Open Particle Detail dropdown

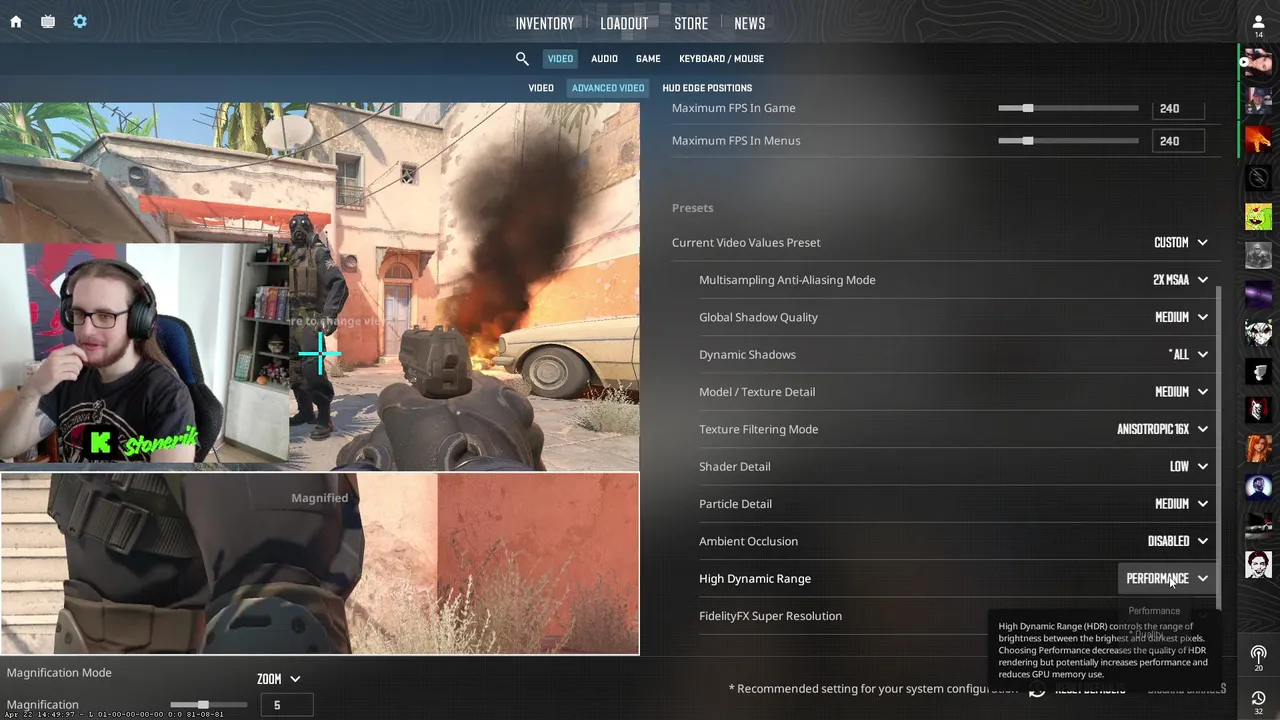tap(1181, 504)
